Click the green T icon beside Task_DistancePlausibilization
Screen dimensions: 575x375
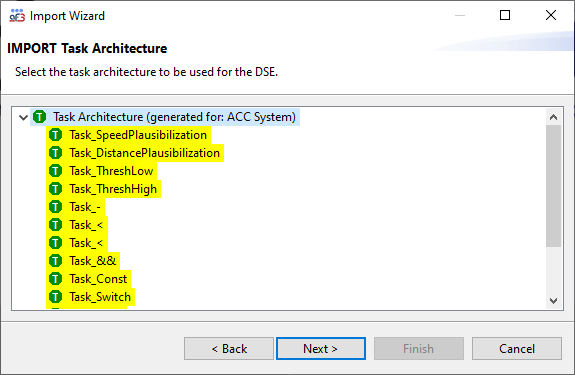tap(56, 153)
